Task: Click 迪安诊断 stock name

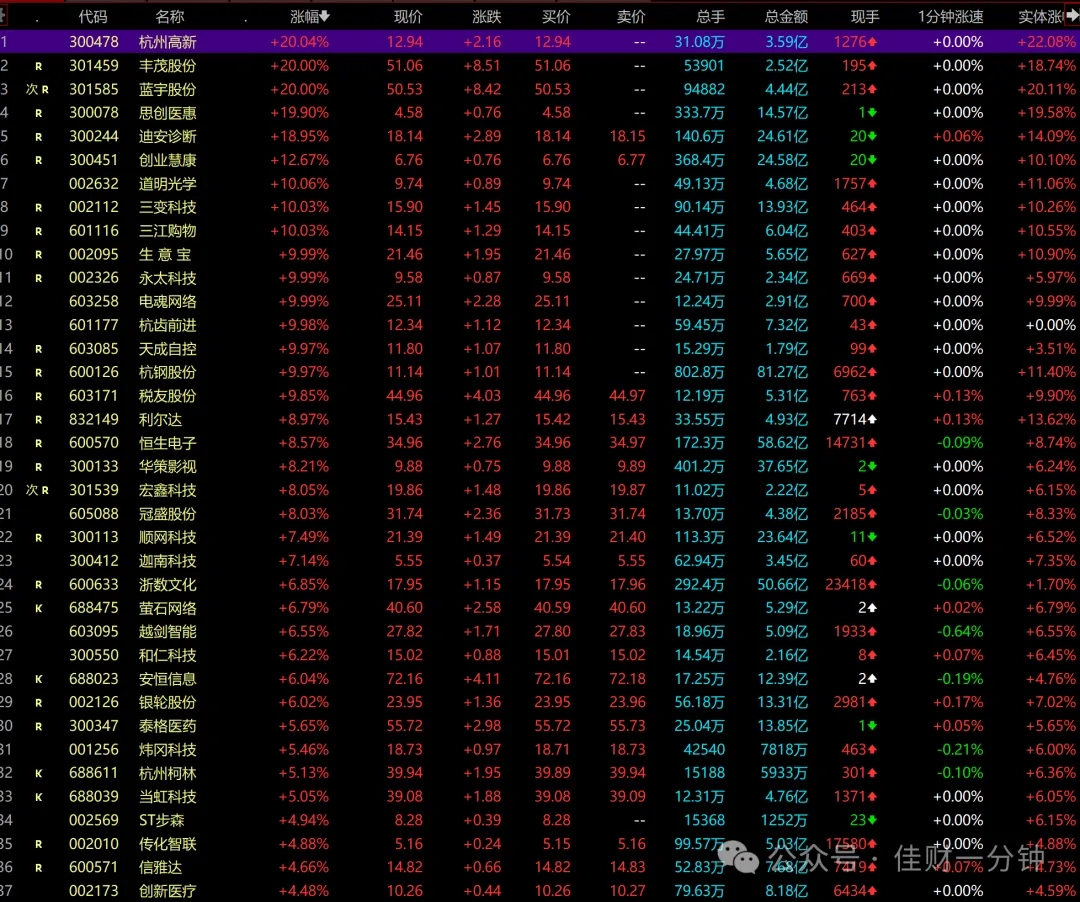Action: click(x=167, y=136)
